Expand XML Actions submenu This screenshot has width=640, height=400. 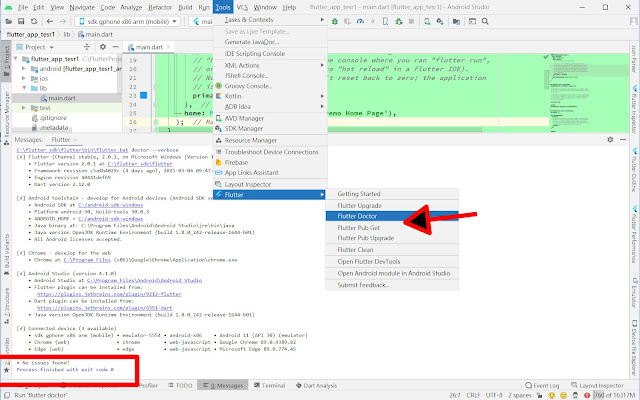pyautogui.click(x=270, y=65)
